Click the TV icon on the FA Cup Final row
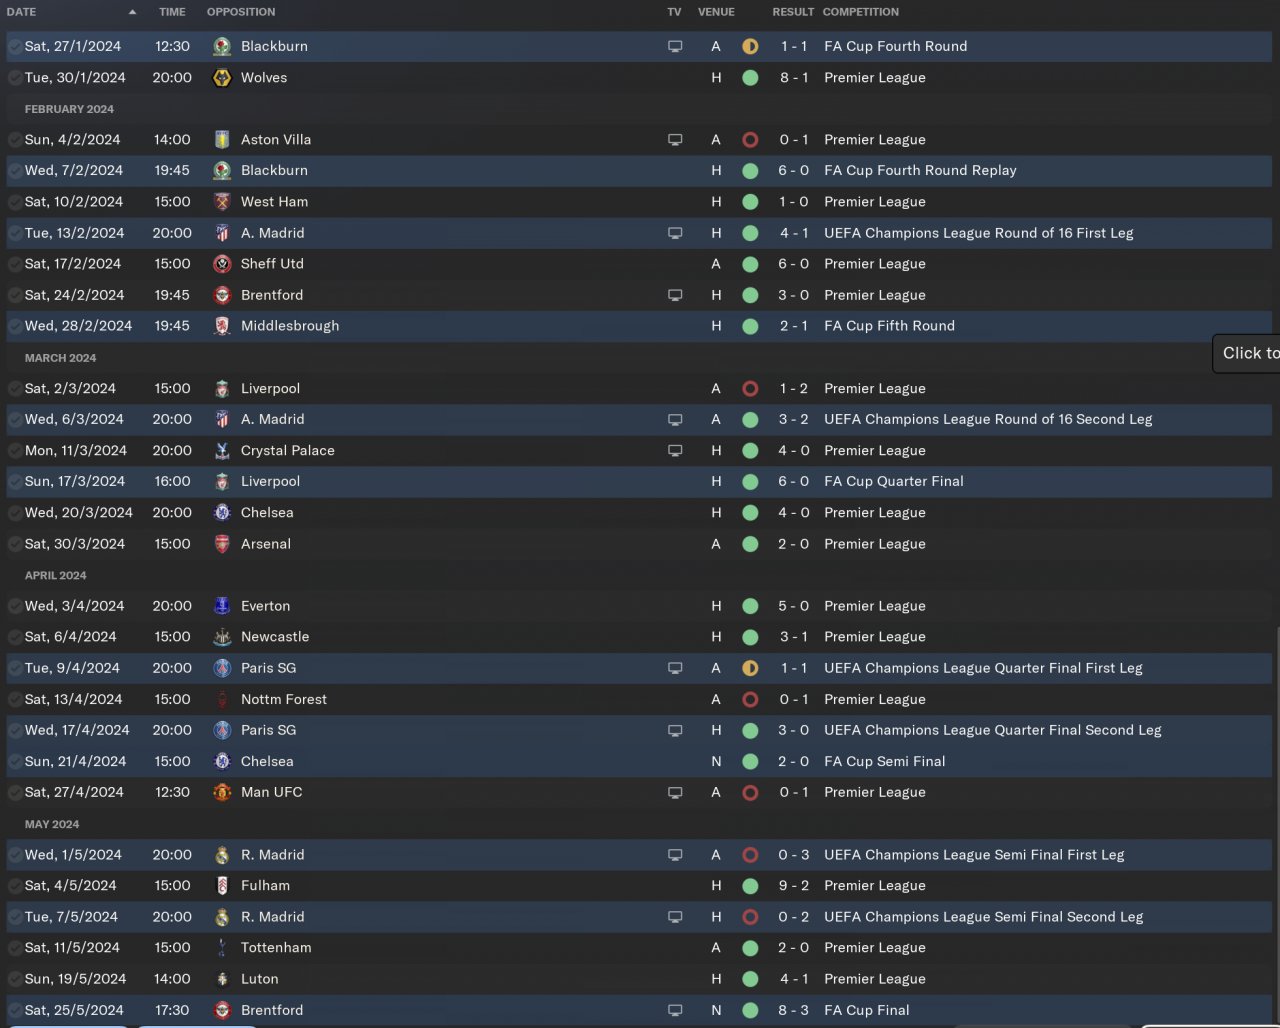The height and width of the screenshot is (1028, 1280). point(675,1010)
